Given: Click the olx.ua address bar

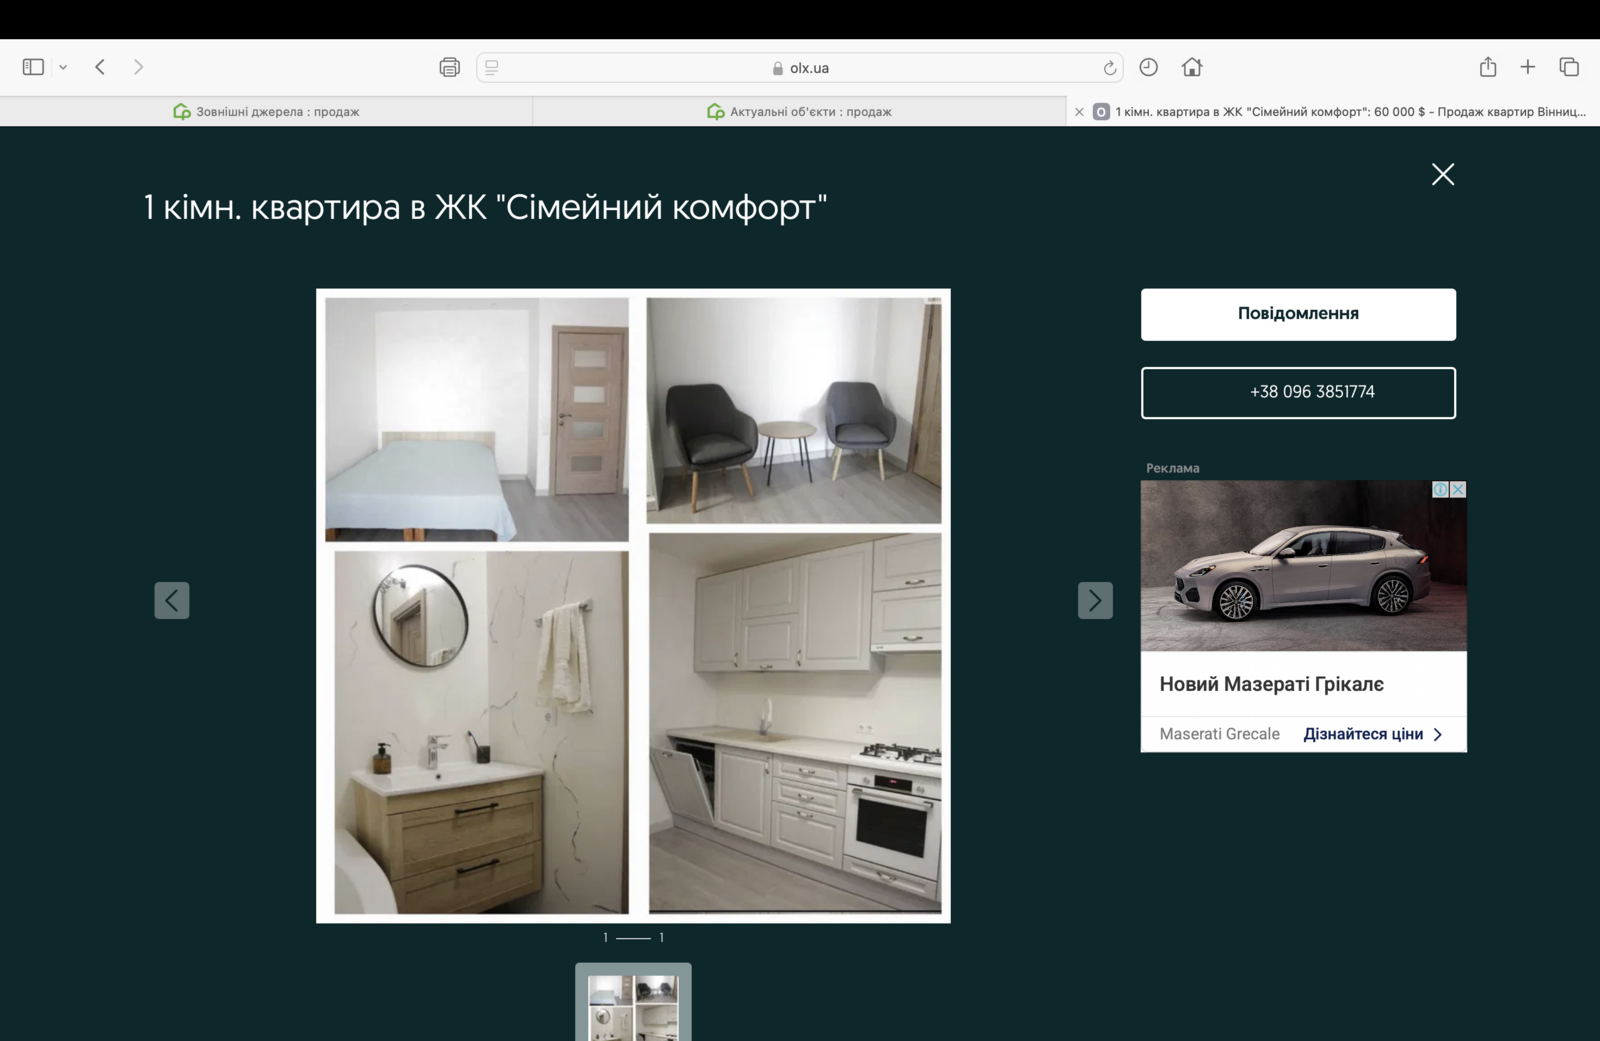Looking at the screenshot, I should click(800, 68).
